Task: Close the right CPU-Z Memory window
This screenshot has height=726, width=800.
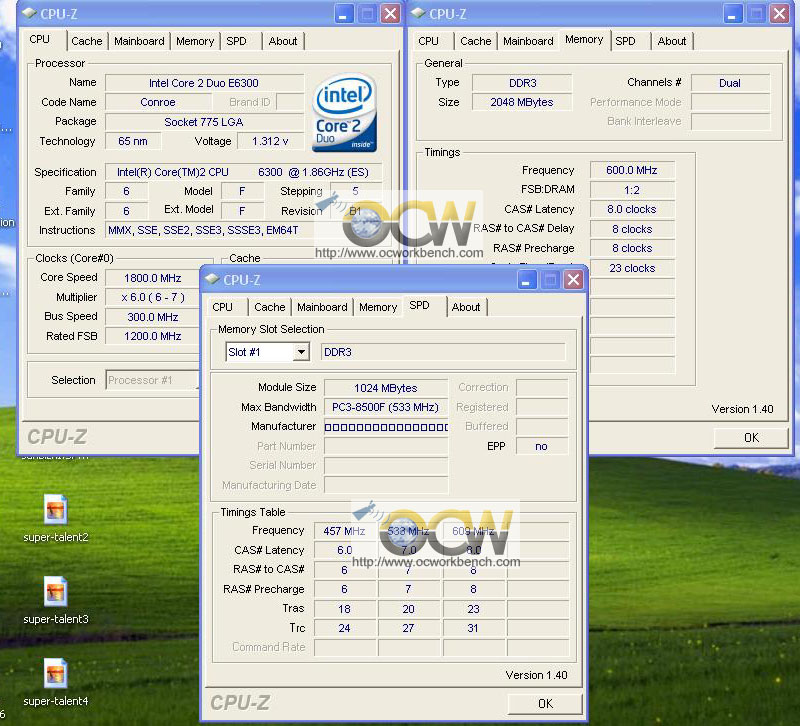Action: pyautogui.click(x=779, y=14)
